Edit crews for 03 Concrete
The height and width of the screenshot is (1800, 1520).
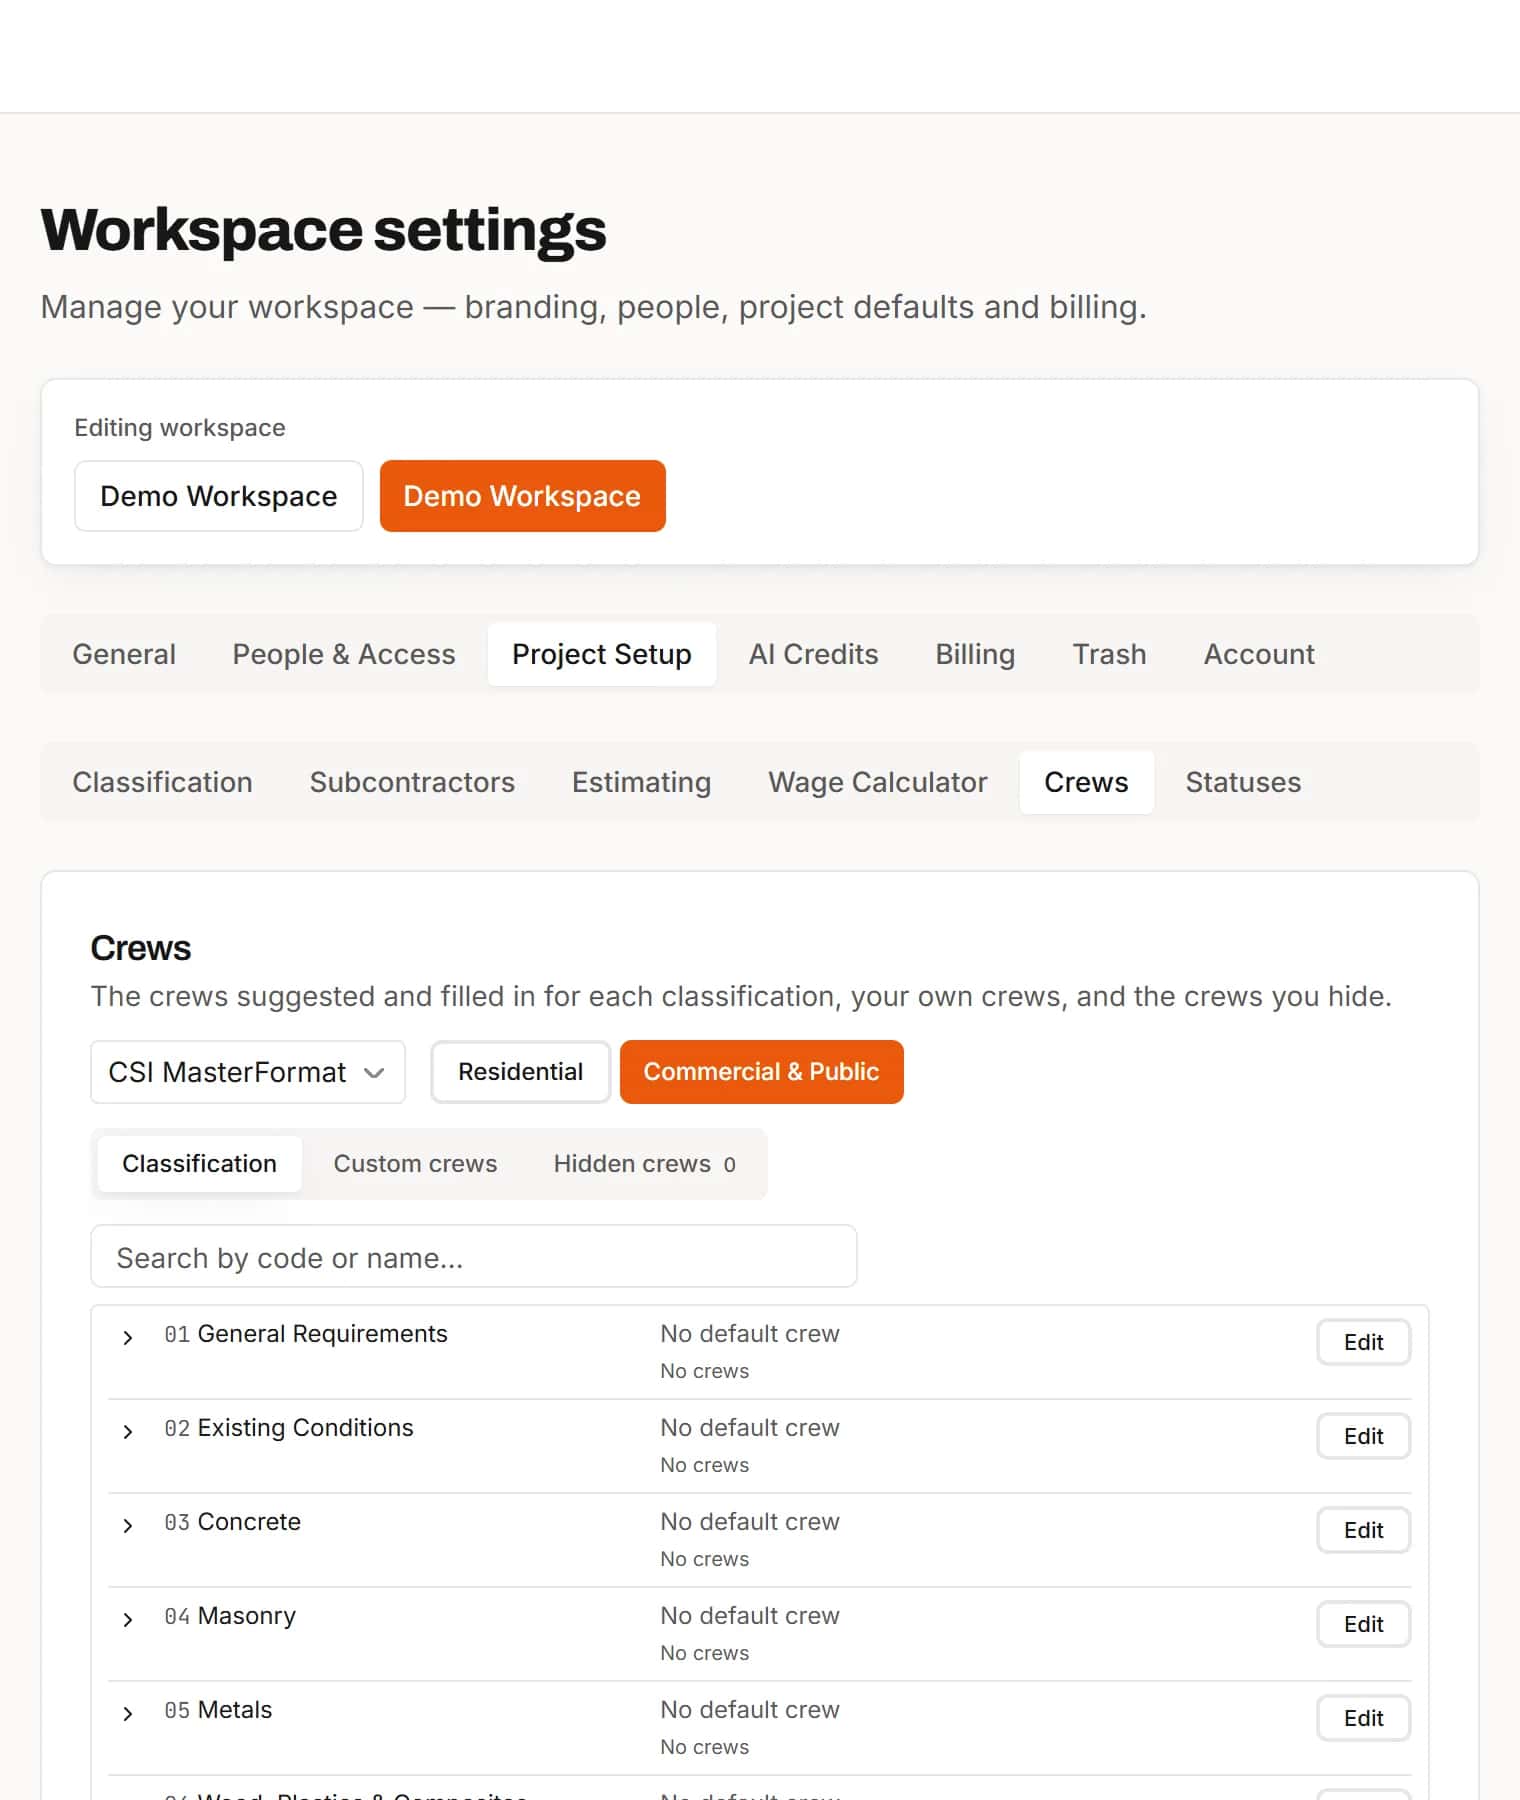coord(1363,1530)
